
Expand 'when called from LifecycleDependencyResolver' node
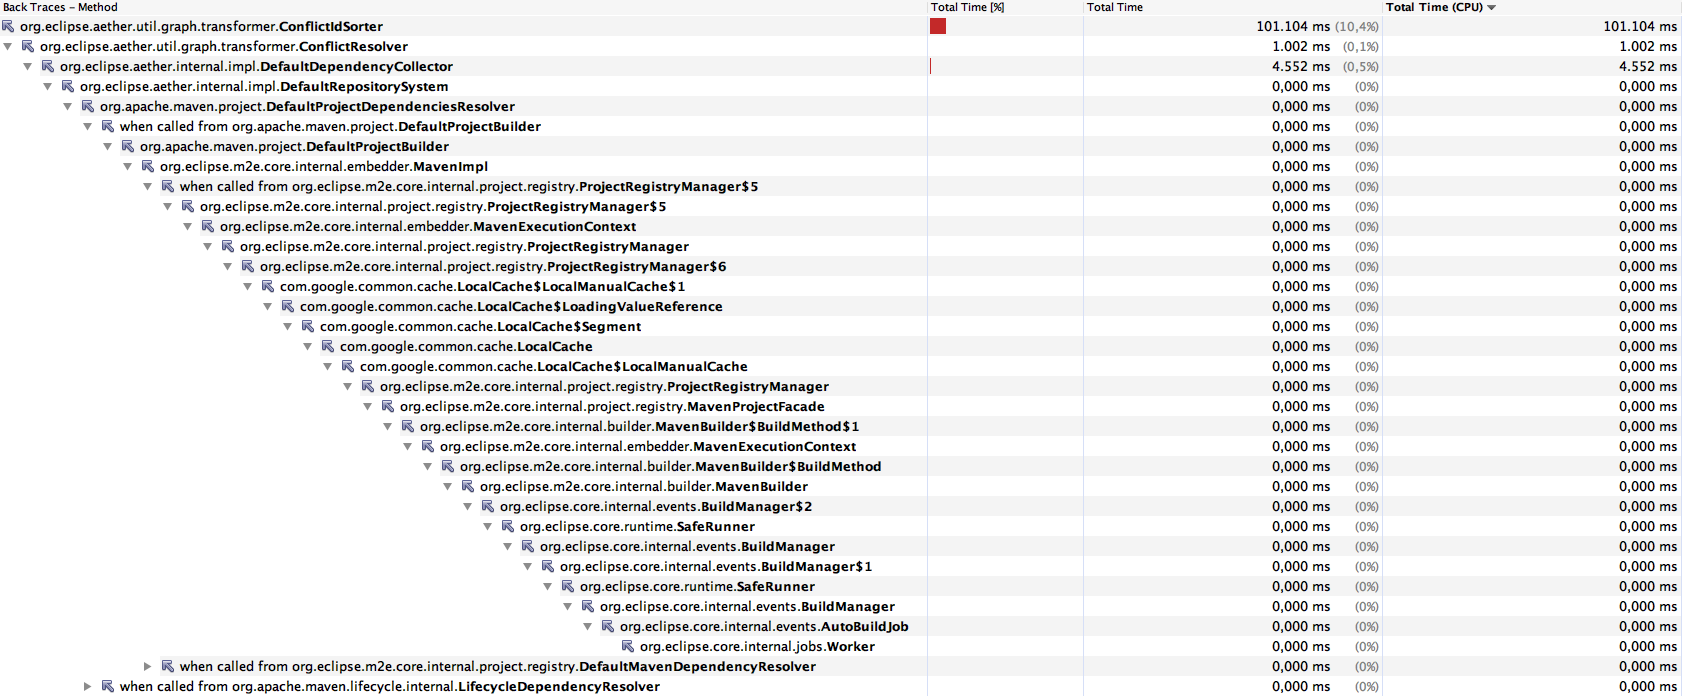(x=88, y=686)
